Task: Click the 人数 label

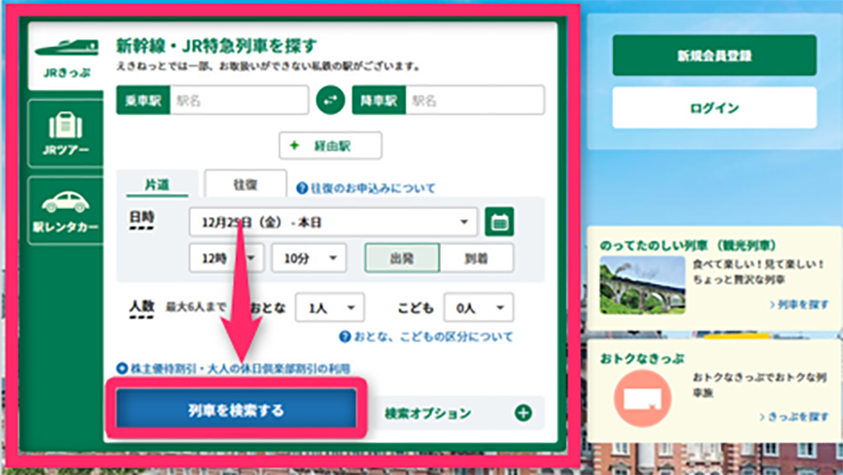Action: [x=142, y=307]
